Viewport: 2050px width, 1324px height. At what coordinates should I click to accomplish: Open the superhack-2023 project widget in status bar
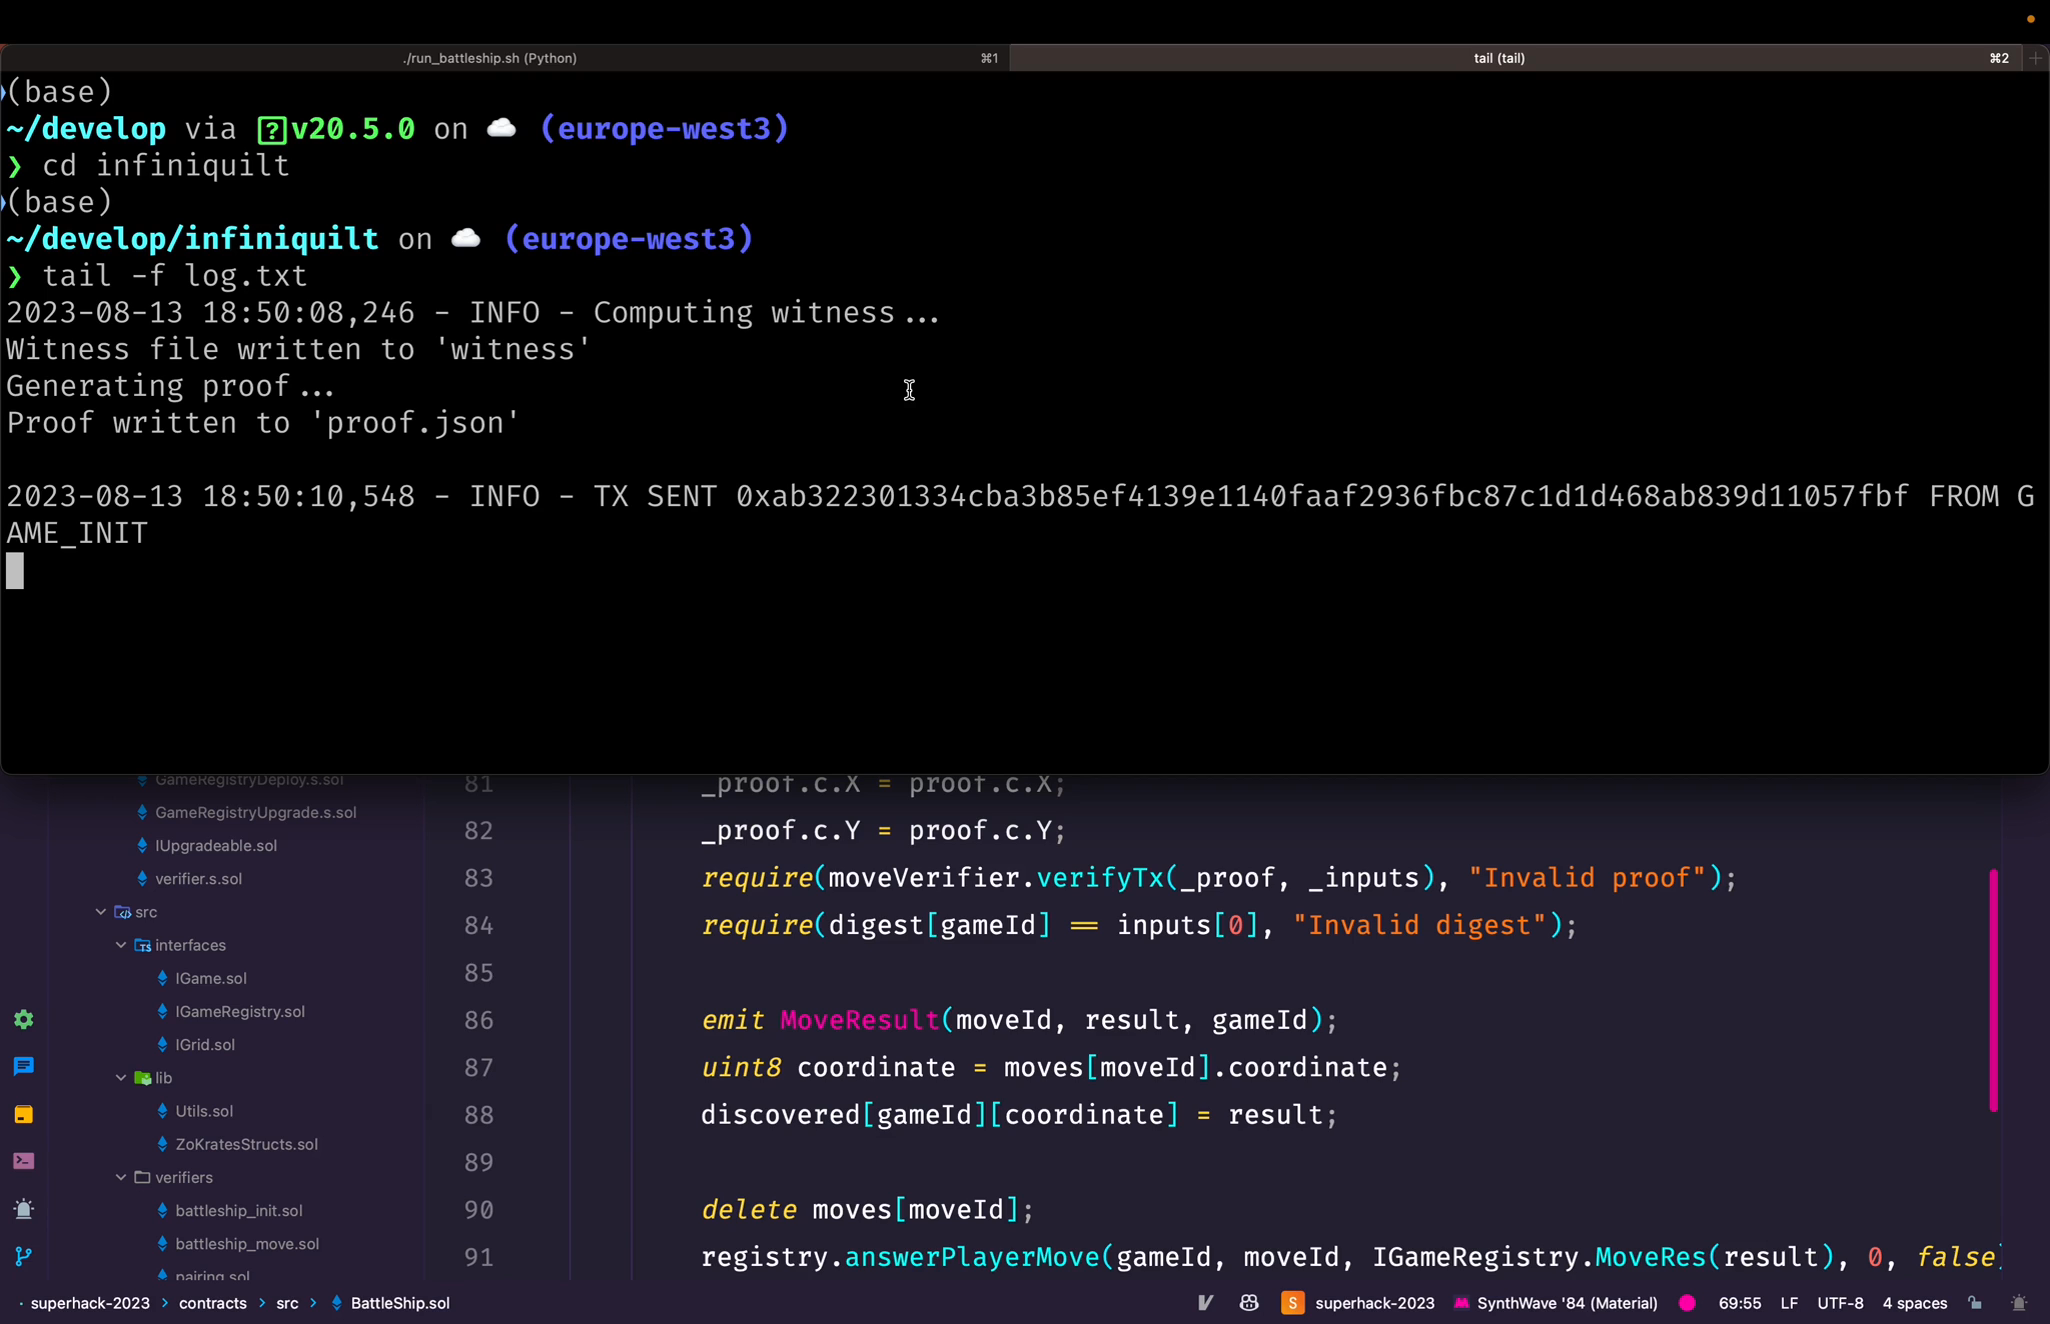tap(1374, 1303)
